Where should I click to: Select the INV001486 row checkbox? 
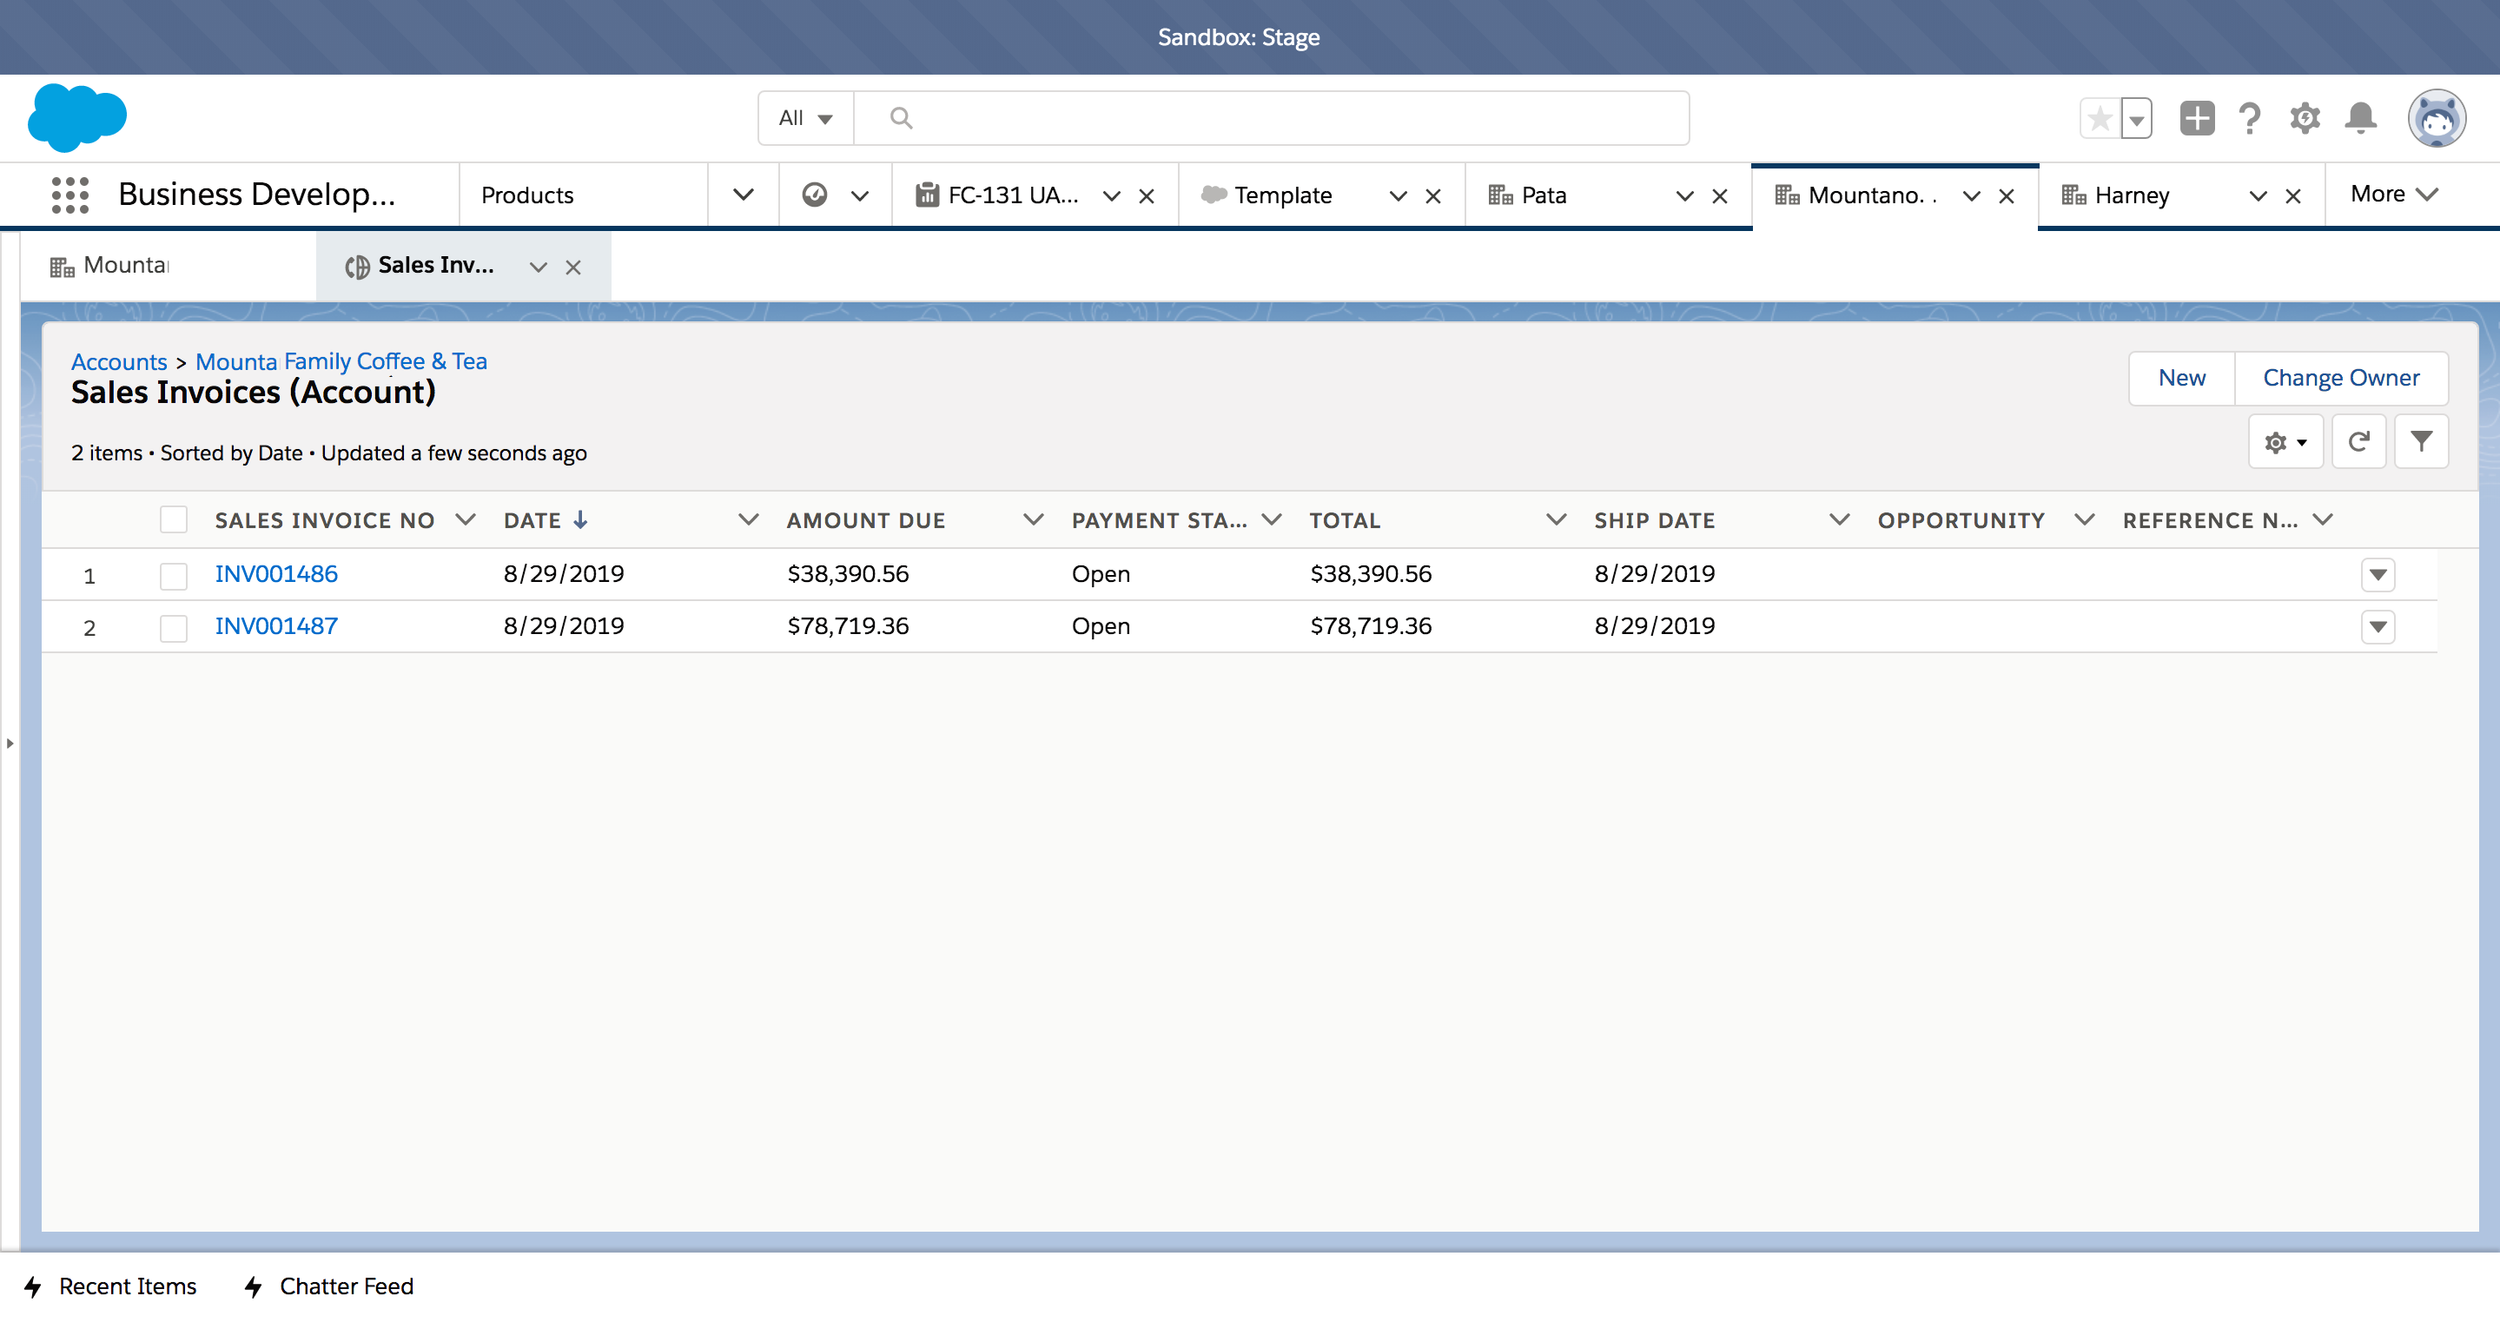pyautogui.click(x=174, y=576)
